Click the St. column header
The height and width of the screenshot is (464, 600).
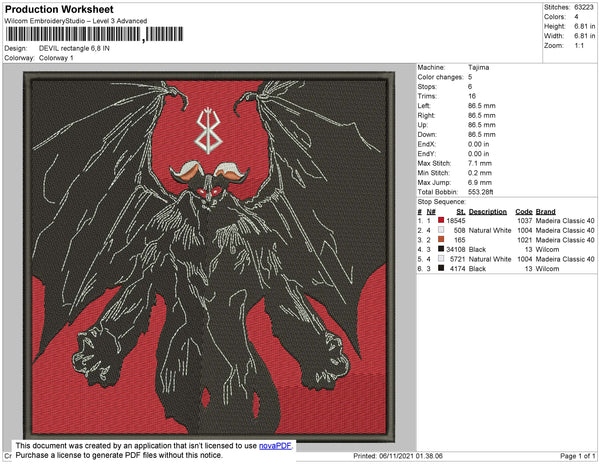[x=461, y=212]
